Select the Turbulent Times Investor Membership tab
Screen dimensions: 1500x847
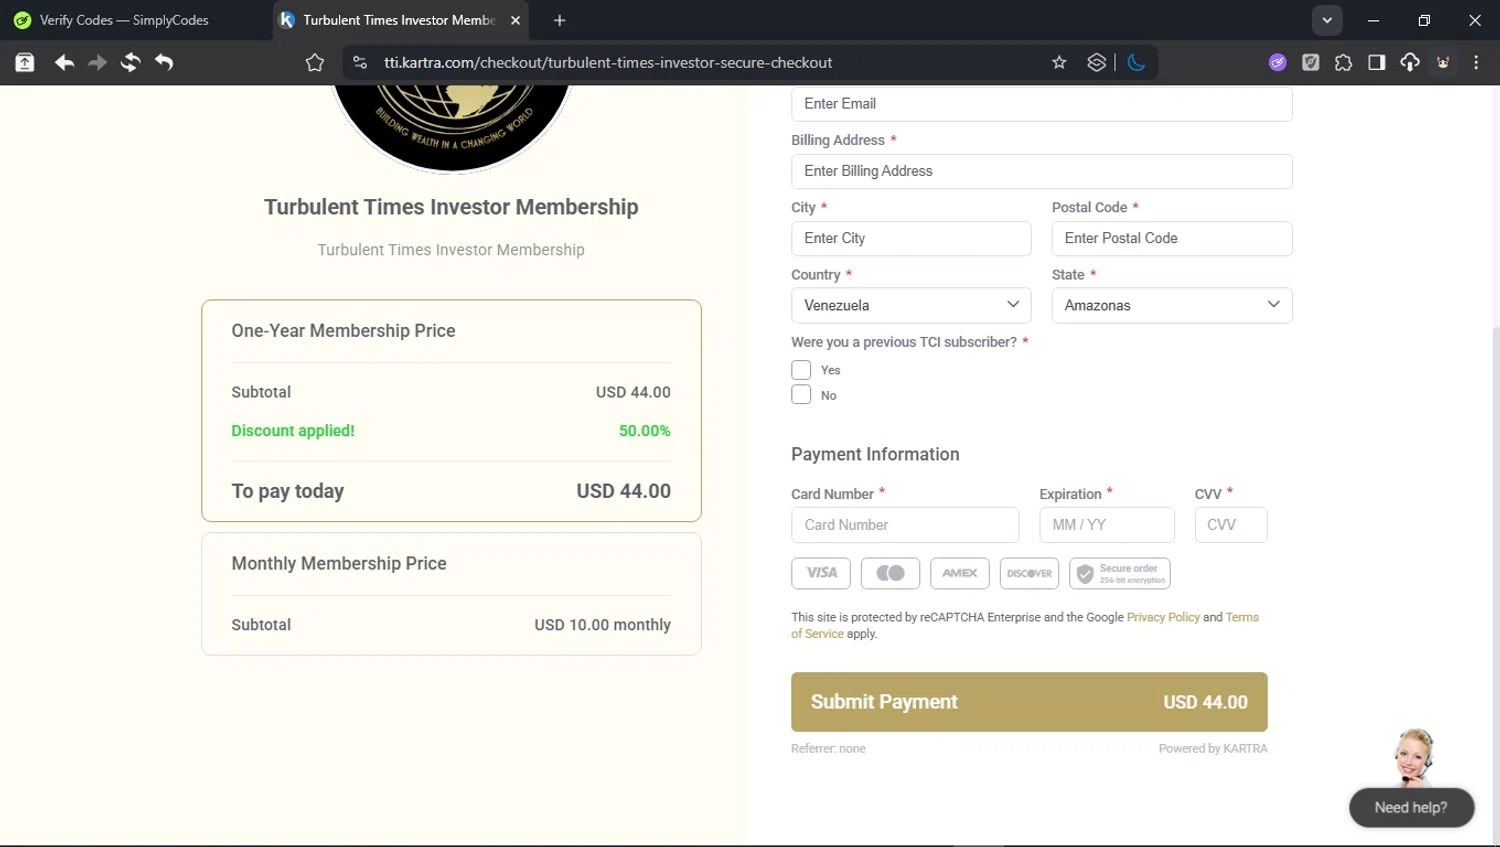coord(400,20)
